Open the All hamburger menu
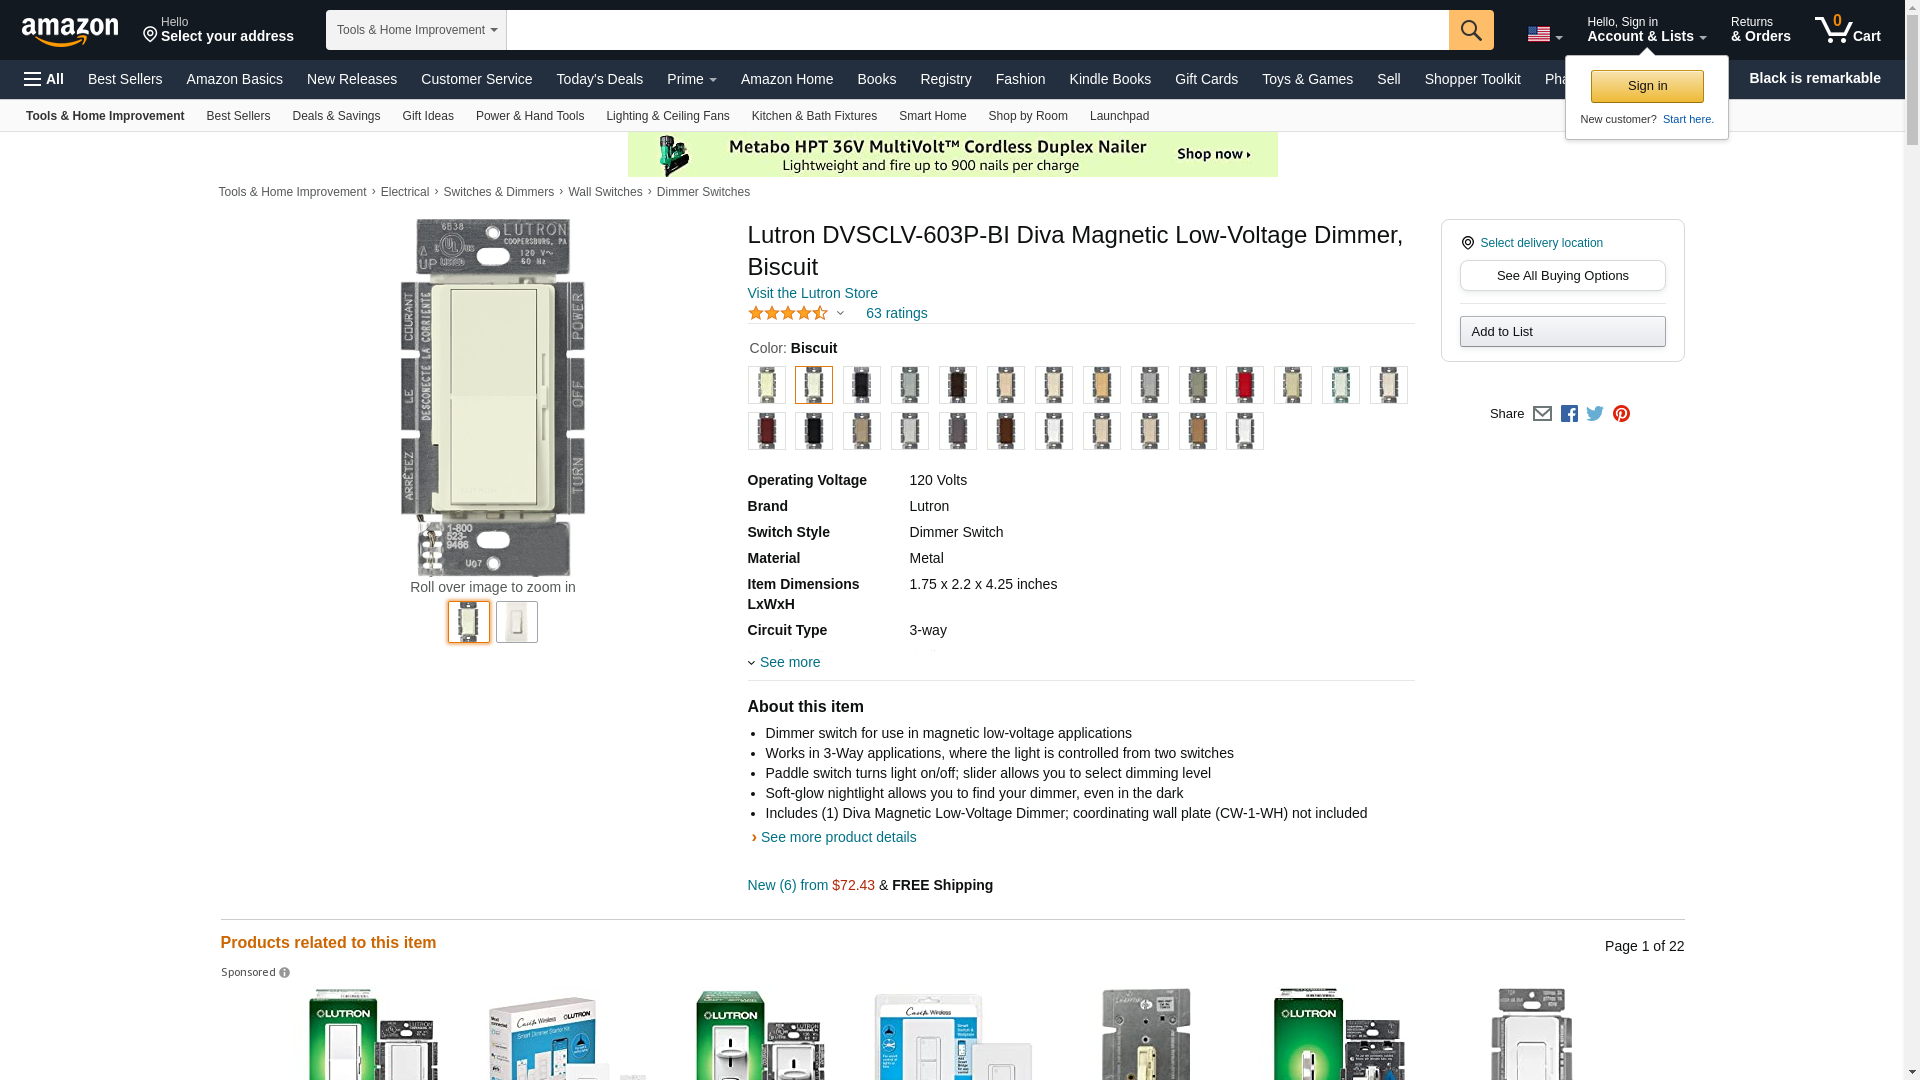 pos(44,79)
